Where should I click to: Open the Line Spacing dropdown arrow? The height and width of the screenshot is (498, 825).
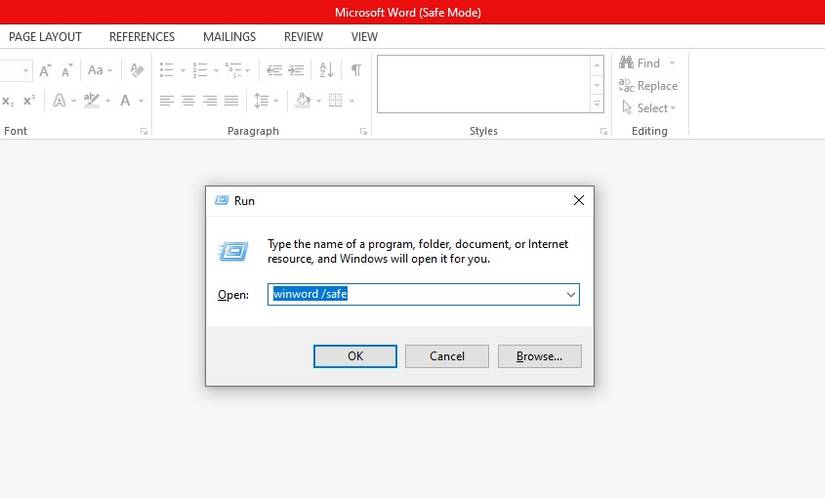tap(276, 100)
